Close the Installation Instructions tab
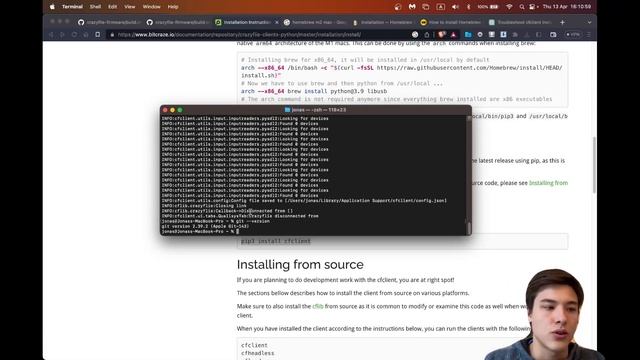This screenshot has width=640, height=360. coord(276,22)
